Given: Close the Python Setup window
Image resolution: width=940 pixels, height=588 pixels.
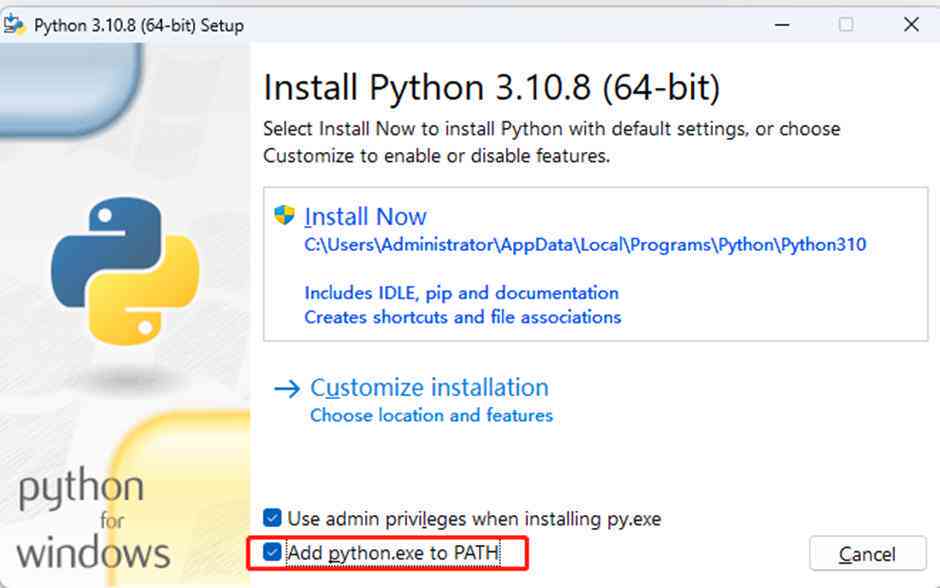Looking at the screenshot, I should tap(911, 25).
